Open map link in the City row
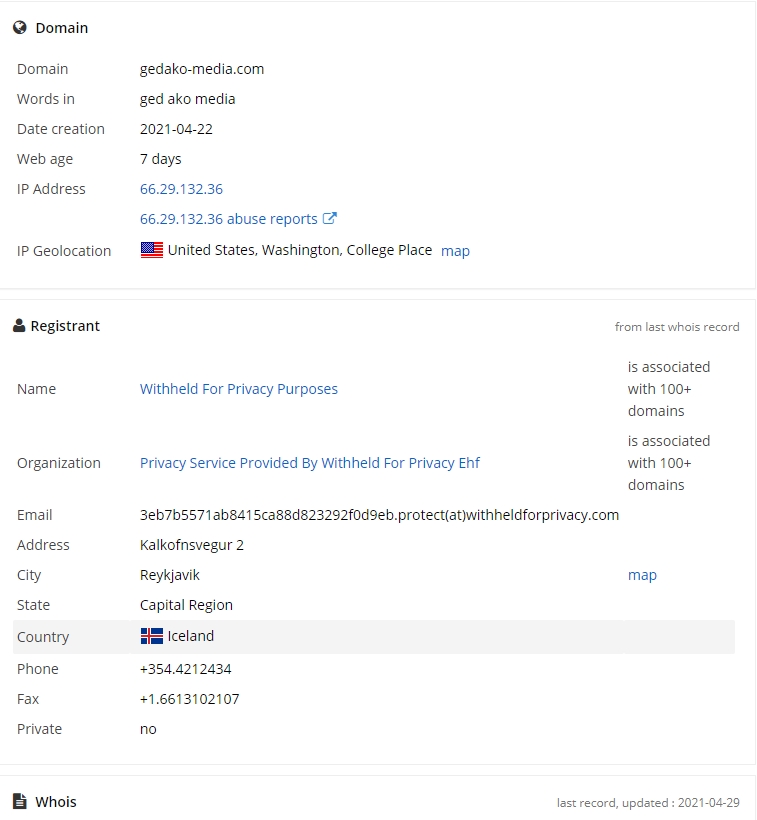The height and width of the screenshot is (820, 757). 642,575
